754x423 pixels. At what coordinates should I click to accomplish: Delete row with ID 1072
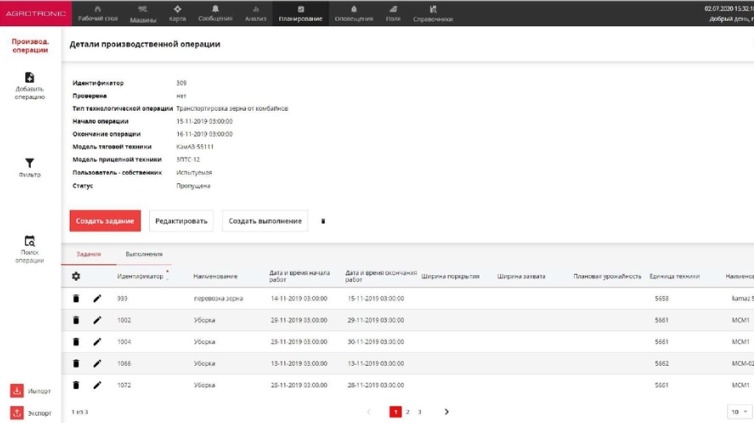coord(76,385)
